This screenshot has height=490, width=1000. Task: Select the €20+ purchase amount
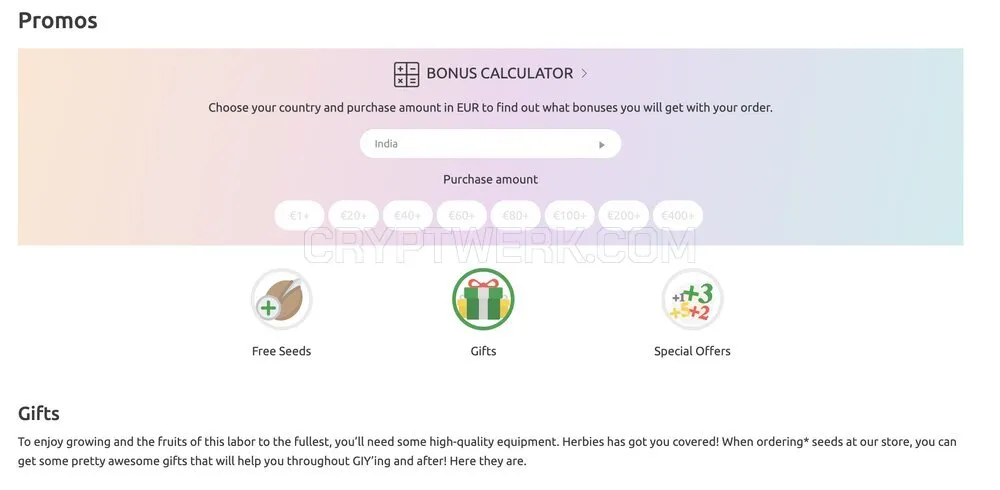pyautogui.click(x=353, y=216)
